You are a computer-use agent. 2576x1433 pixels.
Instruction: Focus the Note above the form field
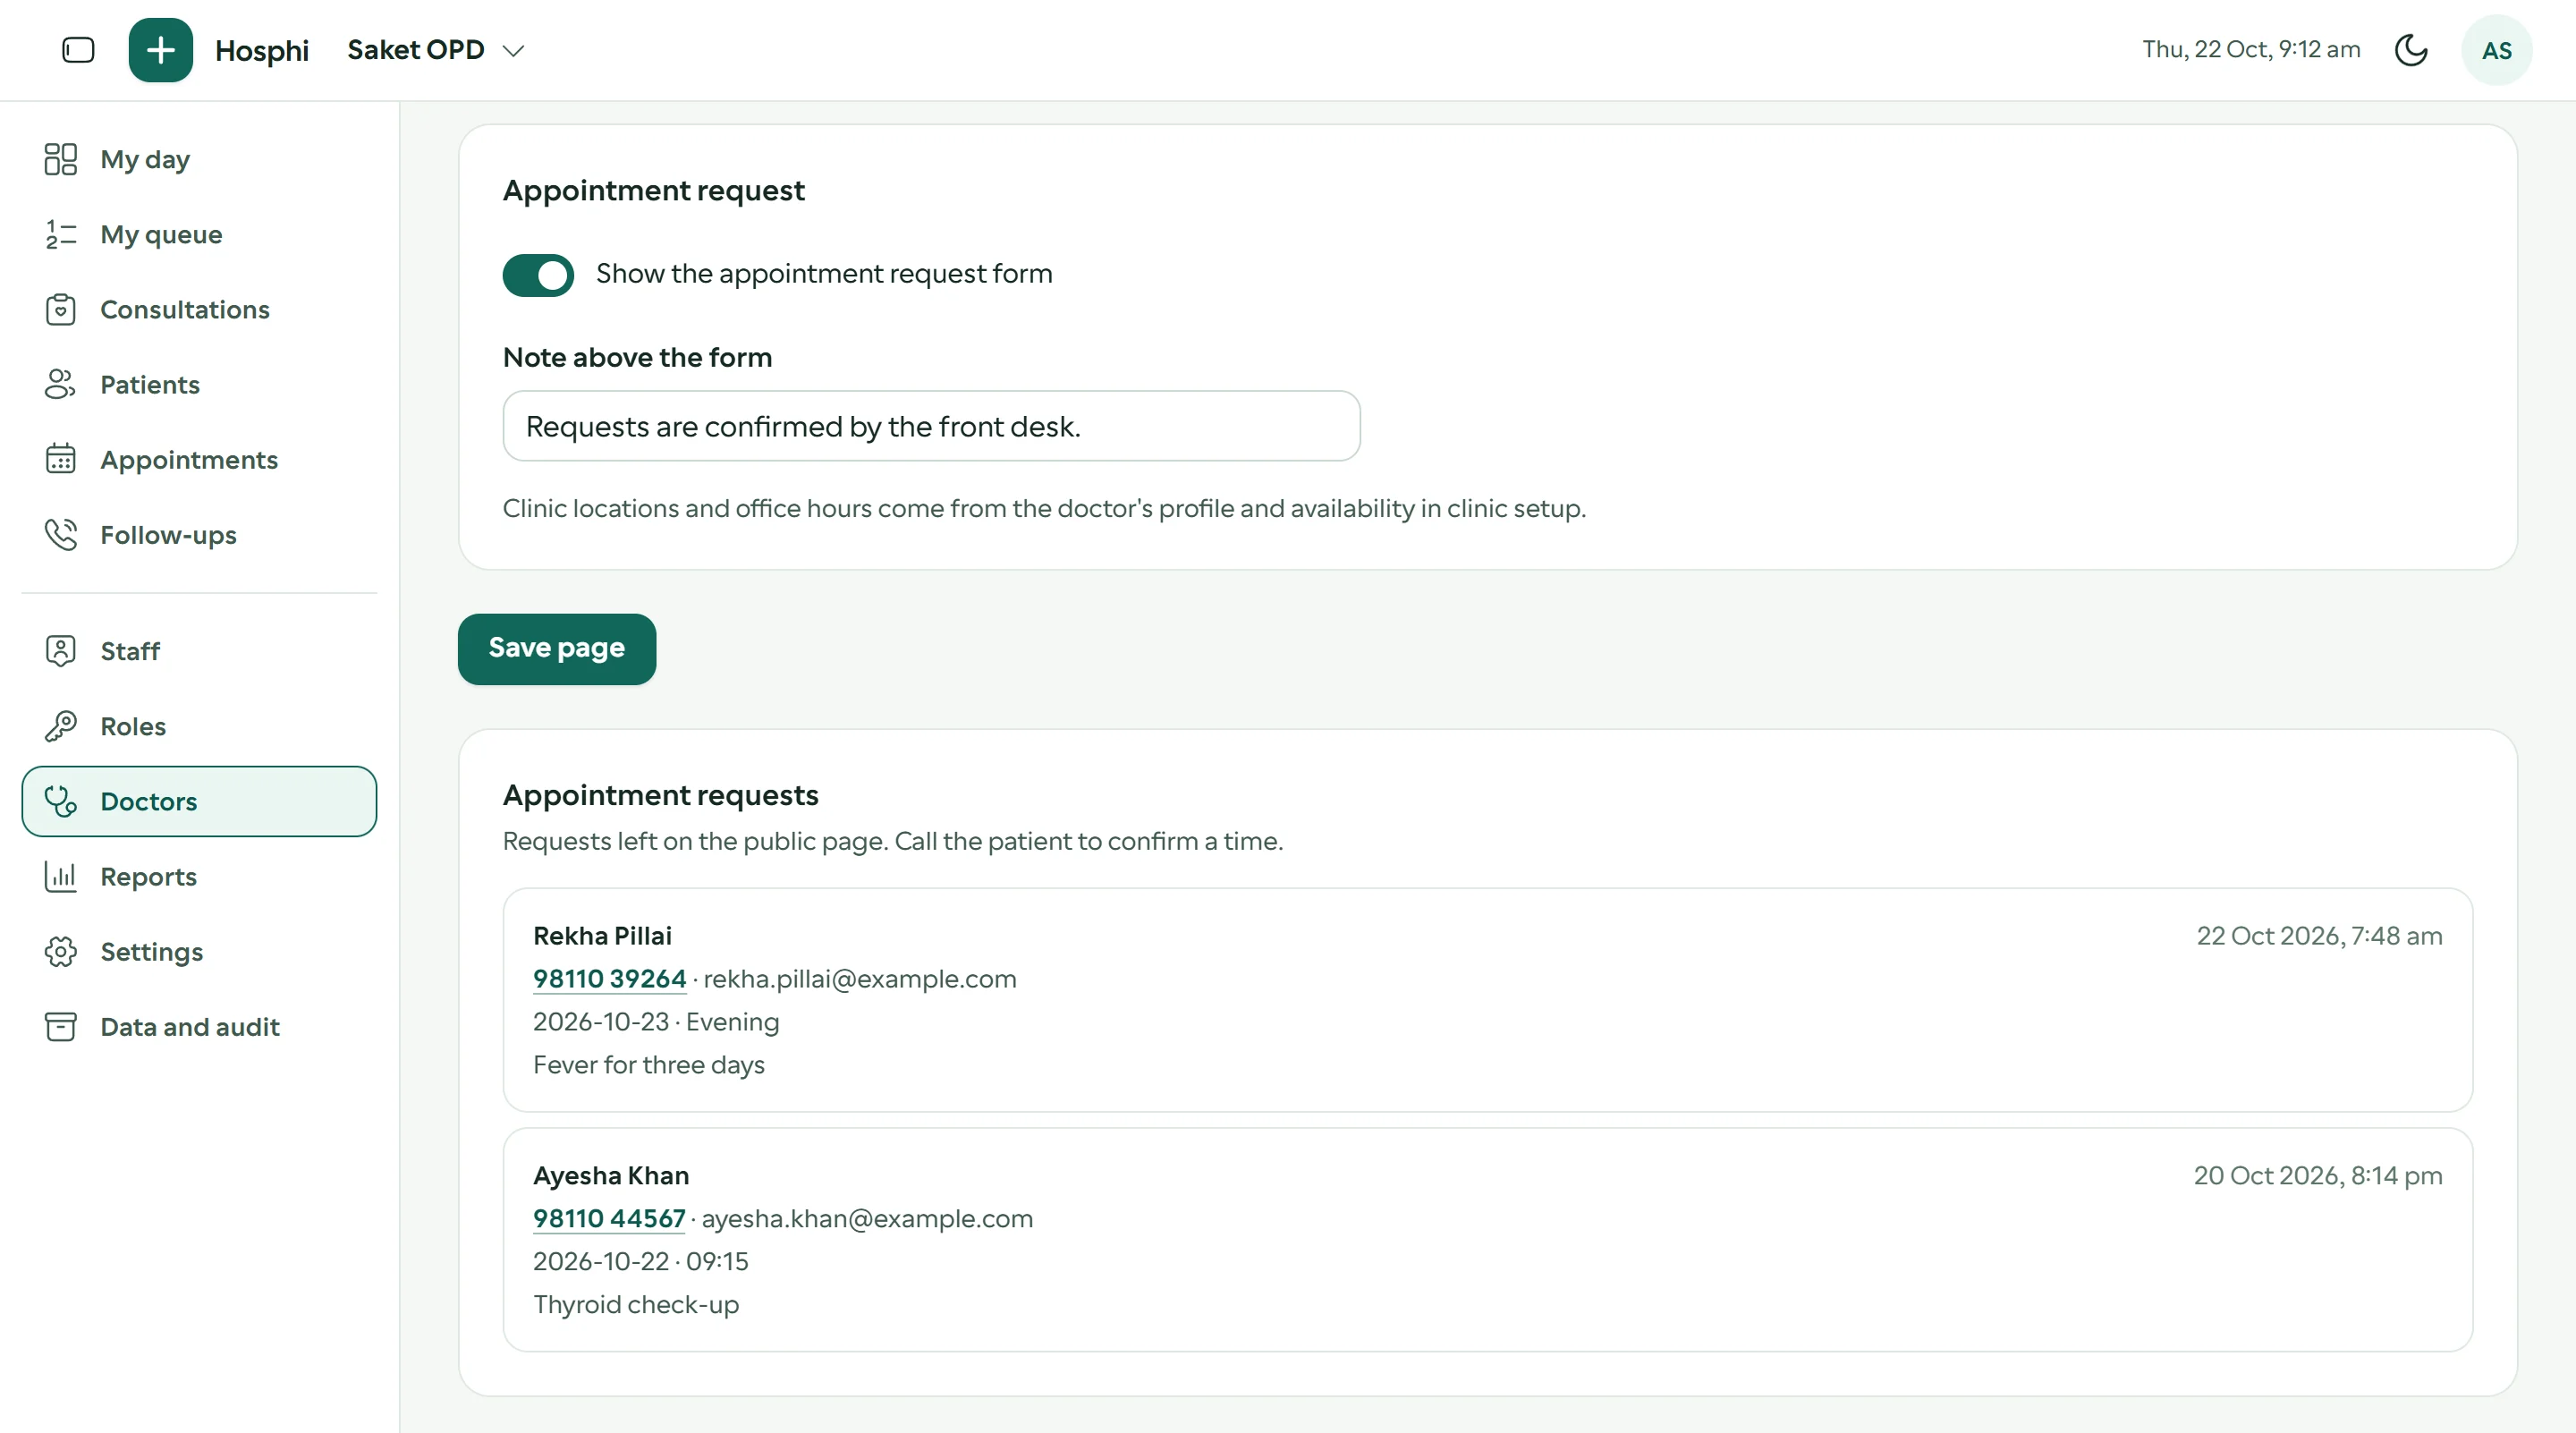coord(931,426)
